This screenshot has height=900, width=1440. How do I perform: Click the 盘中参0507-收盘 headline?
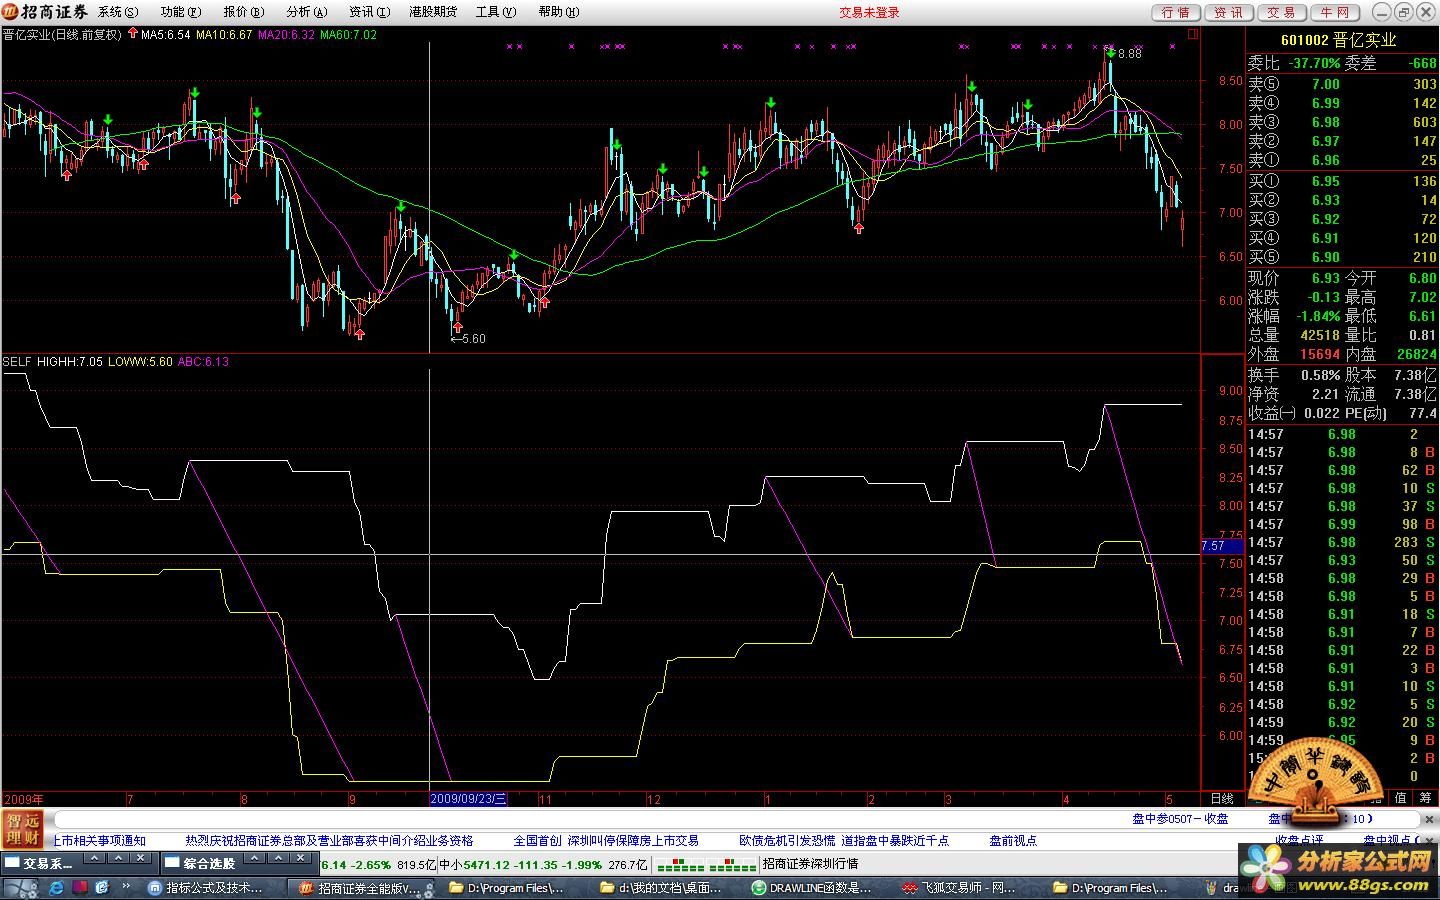coord(1180,818)
